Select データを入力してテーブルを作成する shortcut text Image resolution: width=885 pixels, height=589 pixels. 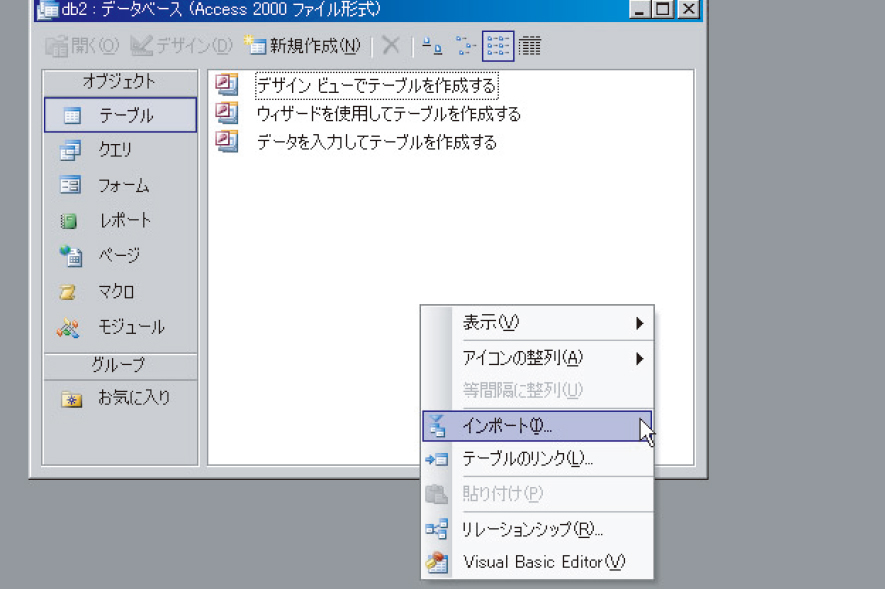click(376, 142)
